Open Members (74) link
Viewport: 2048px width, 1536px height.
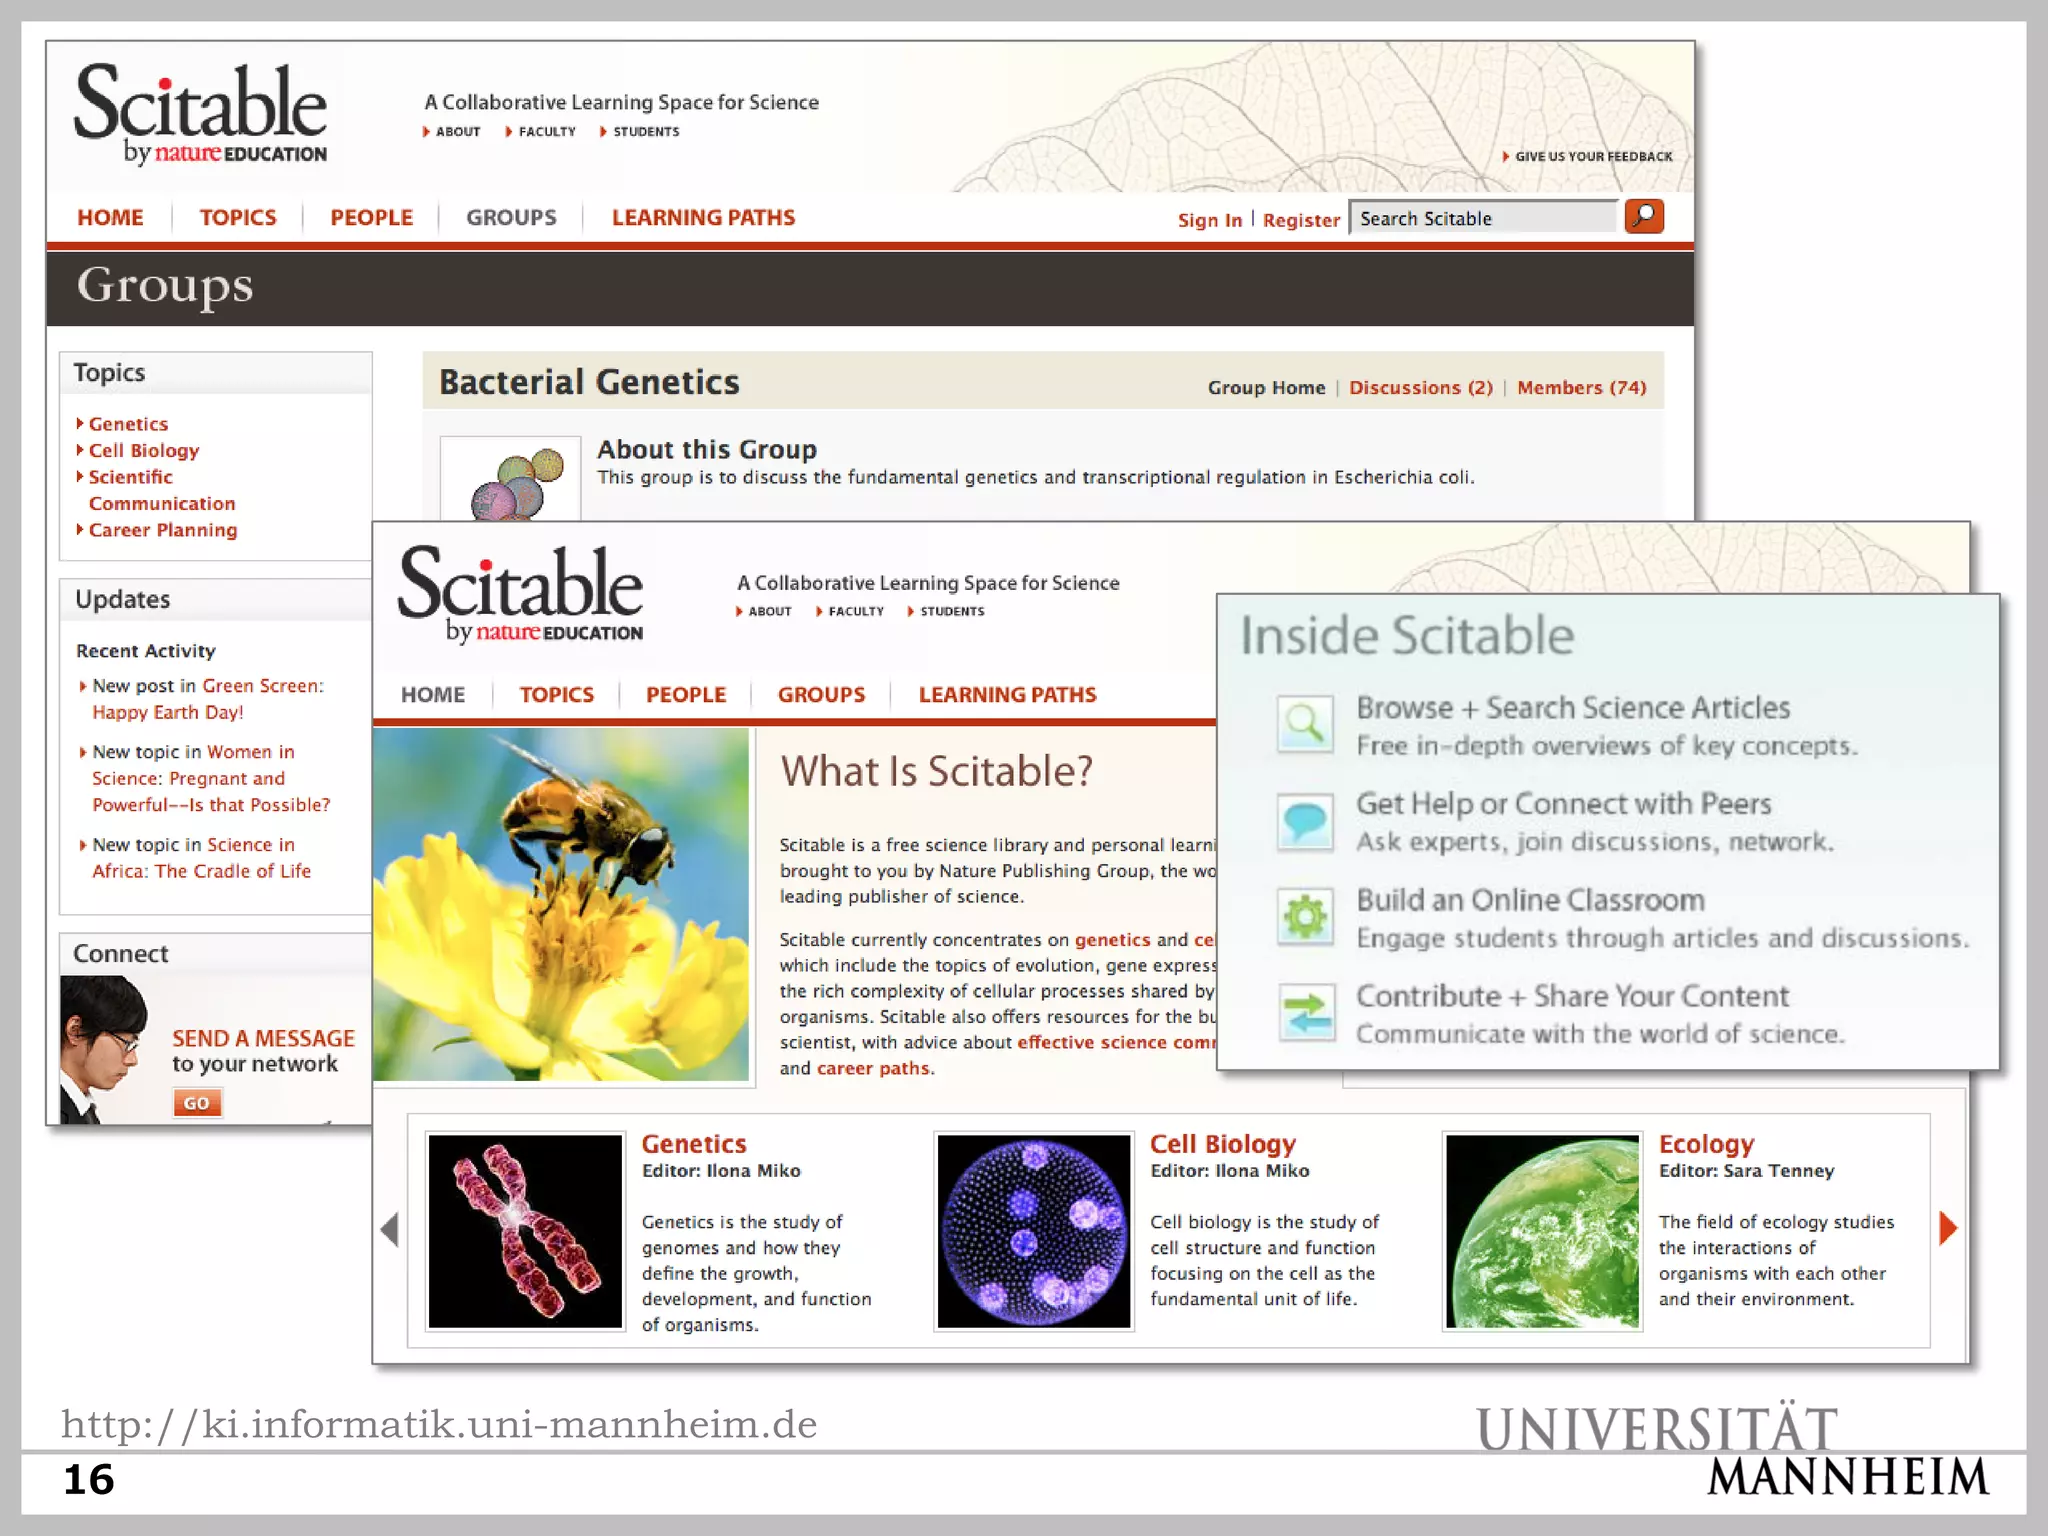(x=1582, y=387)
